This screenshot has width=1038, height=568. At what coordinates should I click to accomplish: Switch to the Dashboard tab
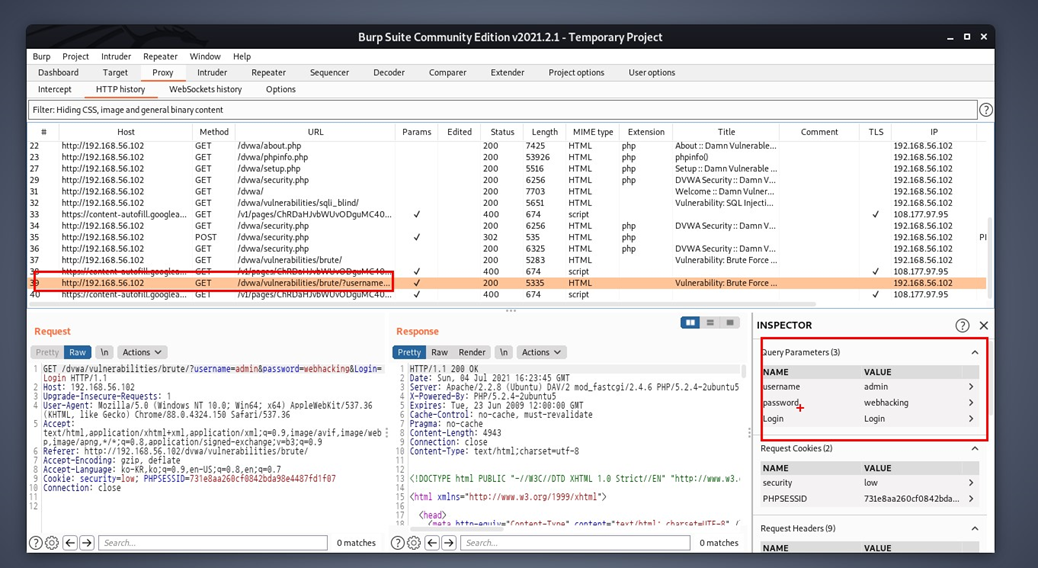coord(58,73)
